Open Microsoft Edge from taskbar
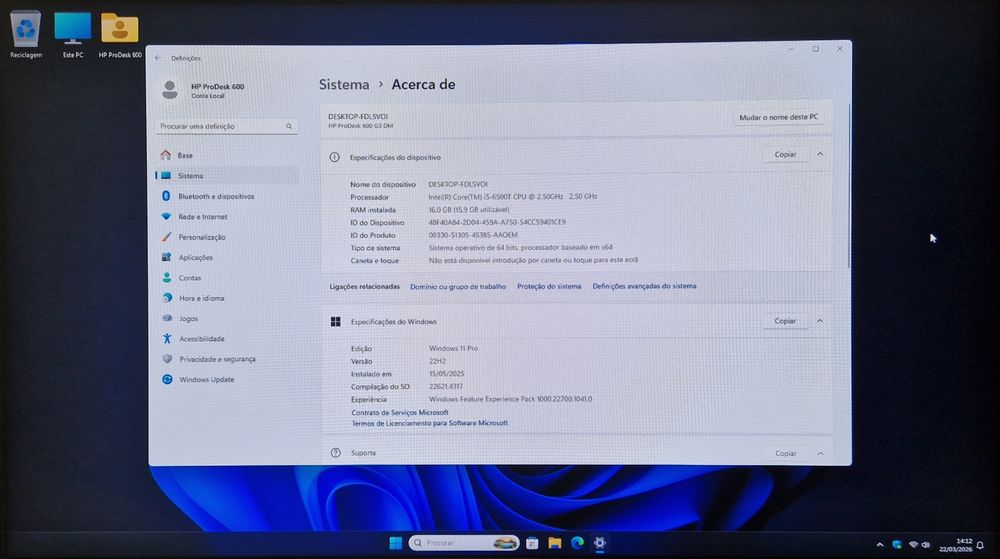The width and height of the screenshot is (1000, 559). pos(577,543)
